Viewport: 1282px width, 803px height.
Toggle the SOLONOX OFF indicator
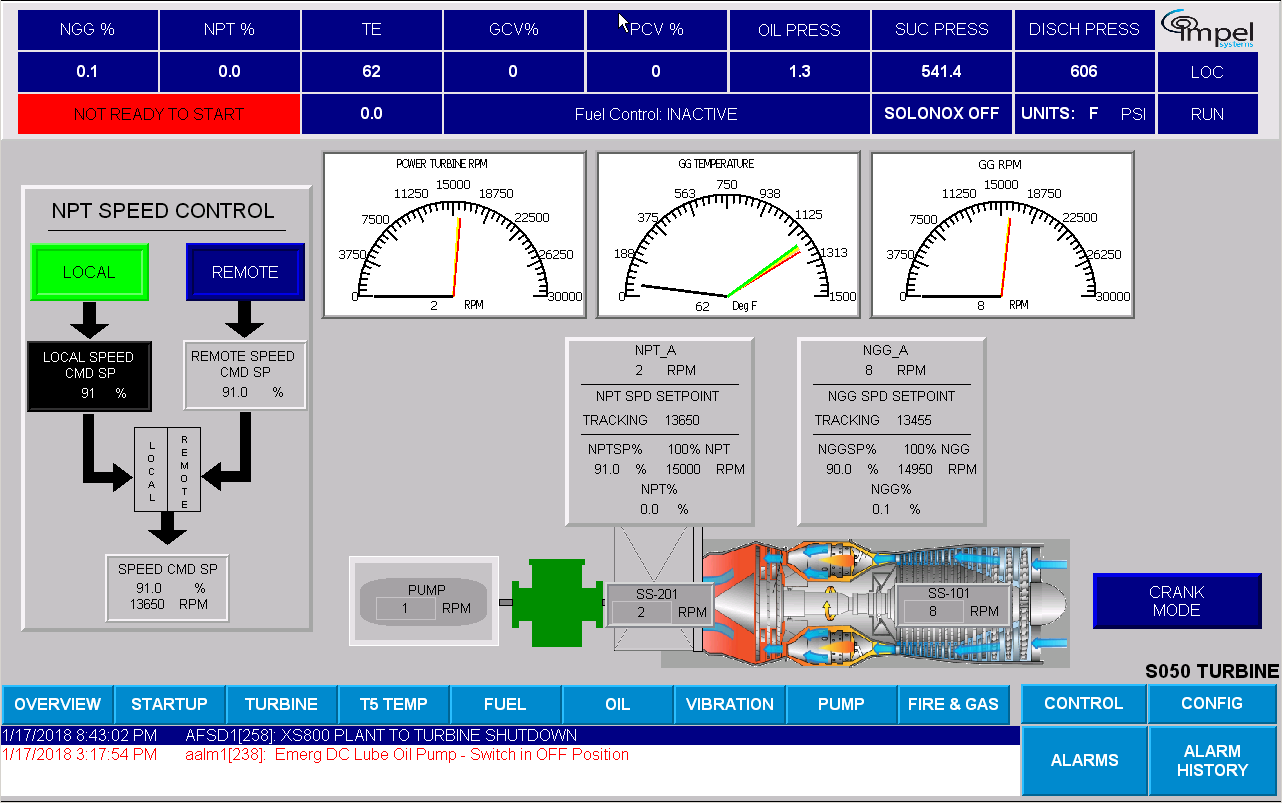tap(941, 114)
